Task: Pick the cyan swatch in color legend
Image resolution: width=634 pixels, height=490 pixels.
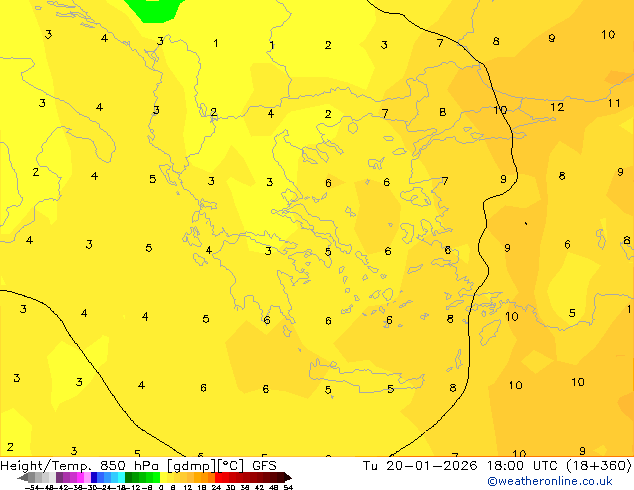Action: [121, 477]
